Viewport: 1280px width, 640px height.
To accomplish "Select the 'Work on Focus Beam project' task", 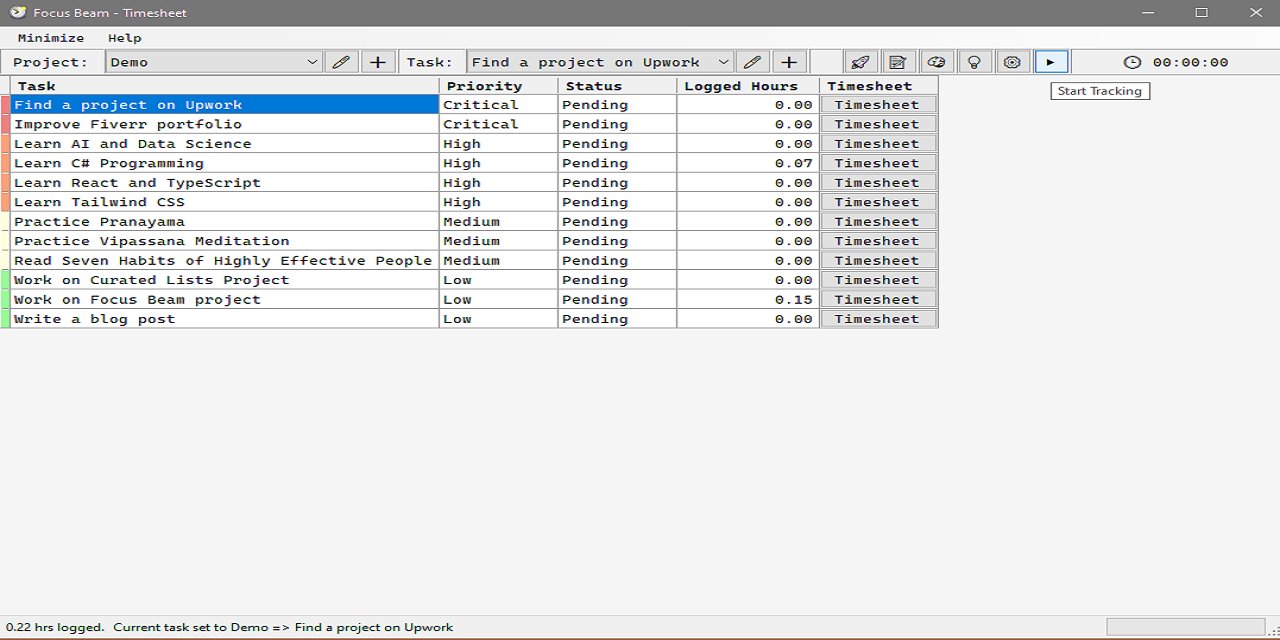I will (224, 300).
